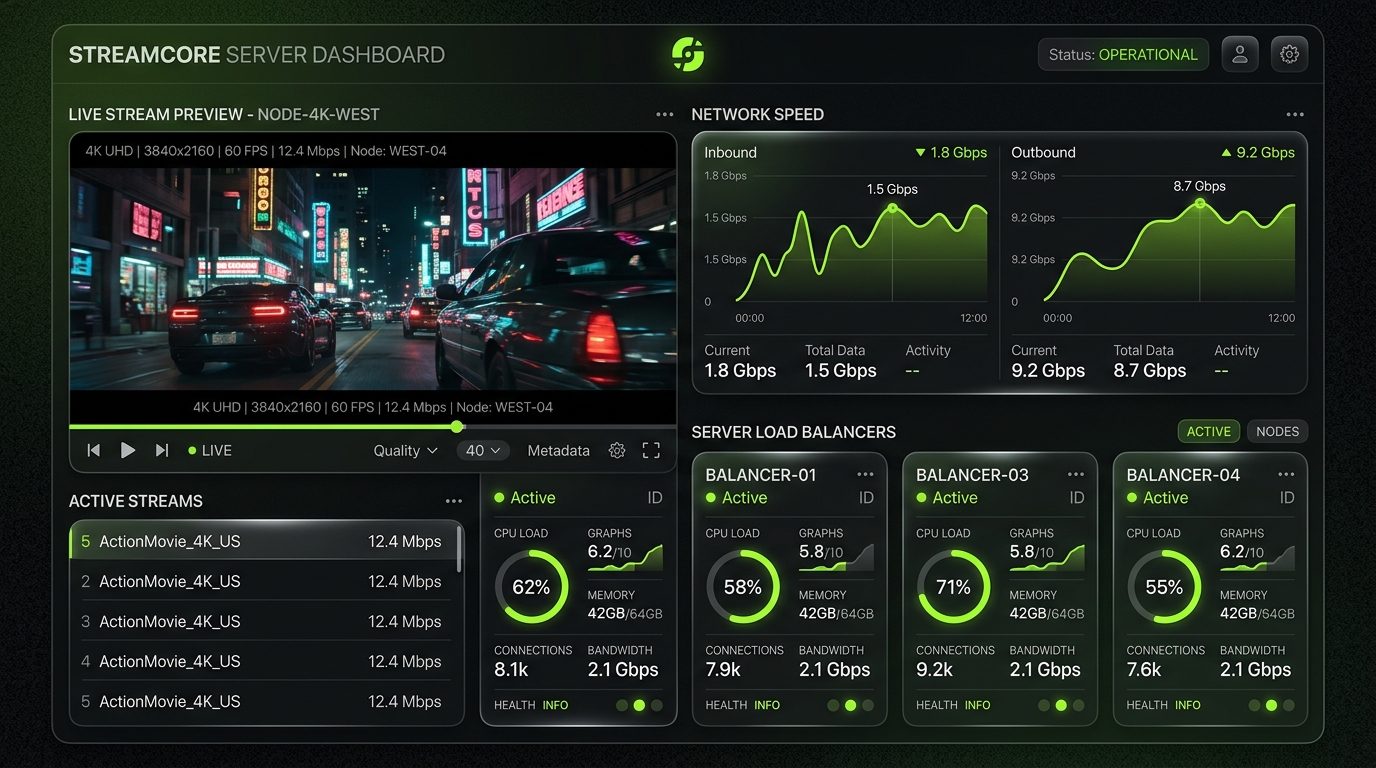Image resolution: width=1376 pixels, height=768 pixels.
Task: Switch to NODES tab
Action: pos(1277,432)
